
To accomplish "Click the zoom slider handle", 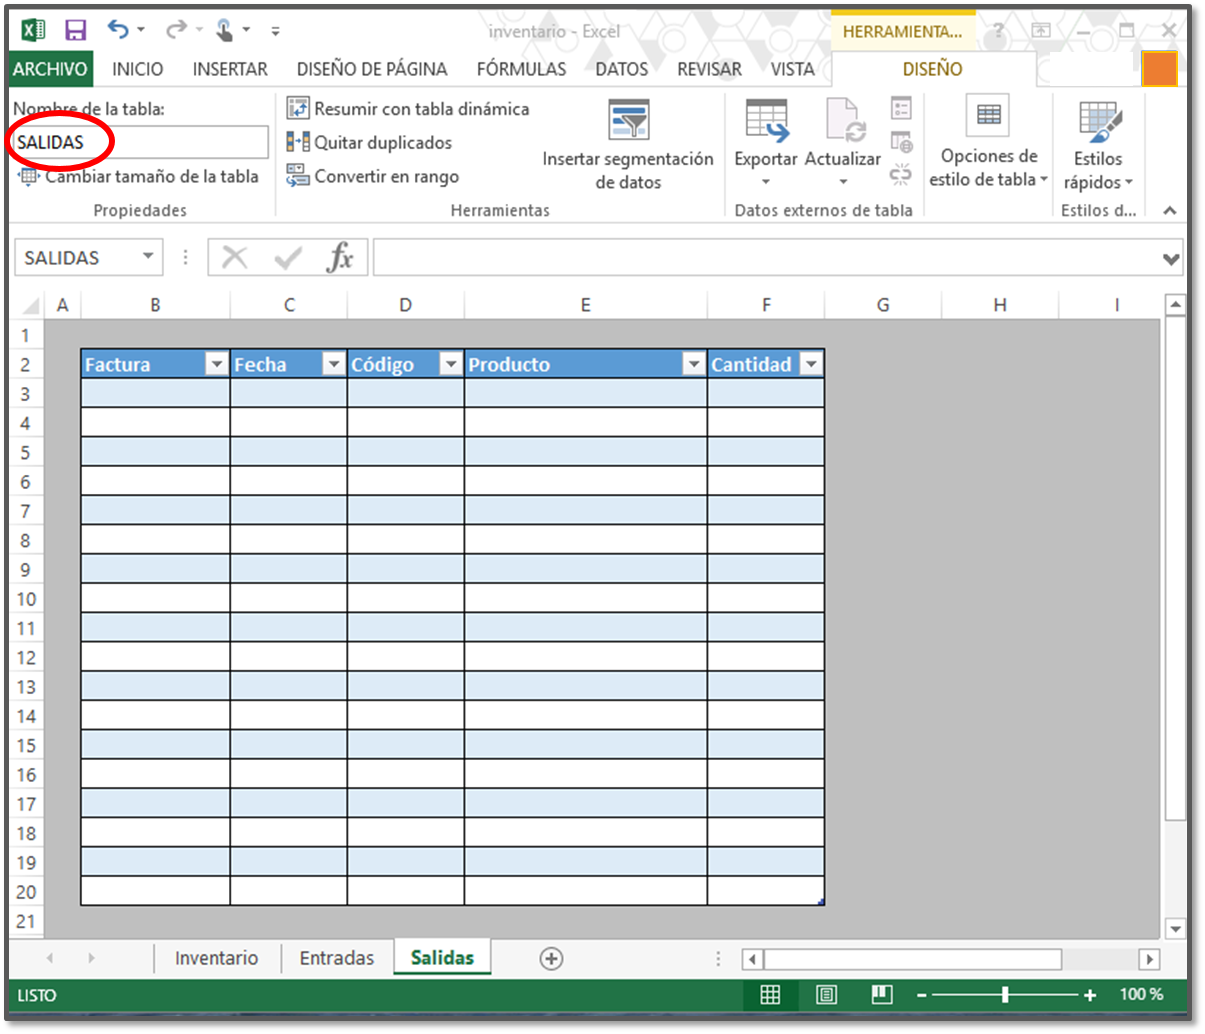I will coord(1005,995).
